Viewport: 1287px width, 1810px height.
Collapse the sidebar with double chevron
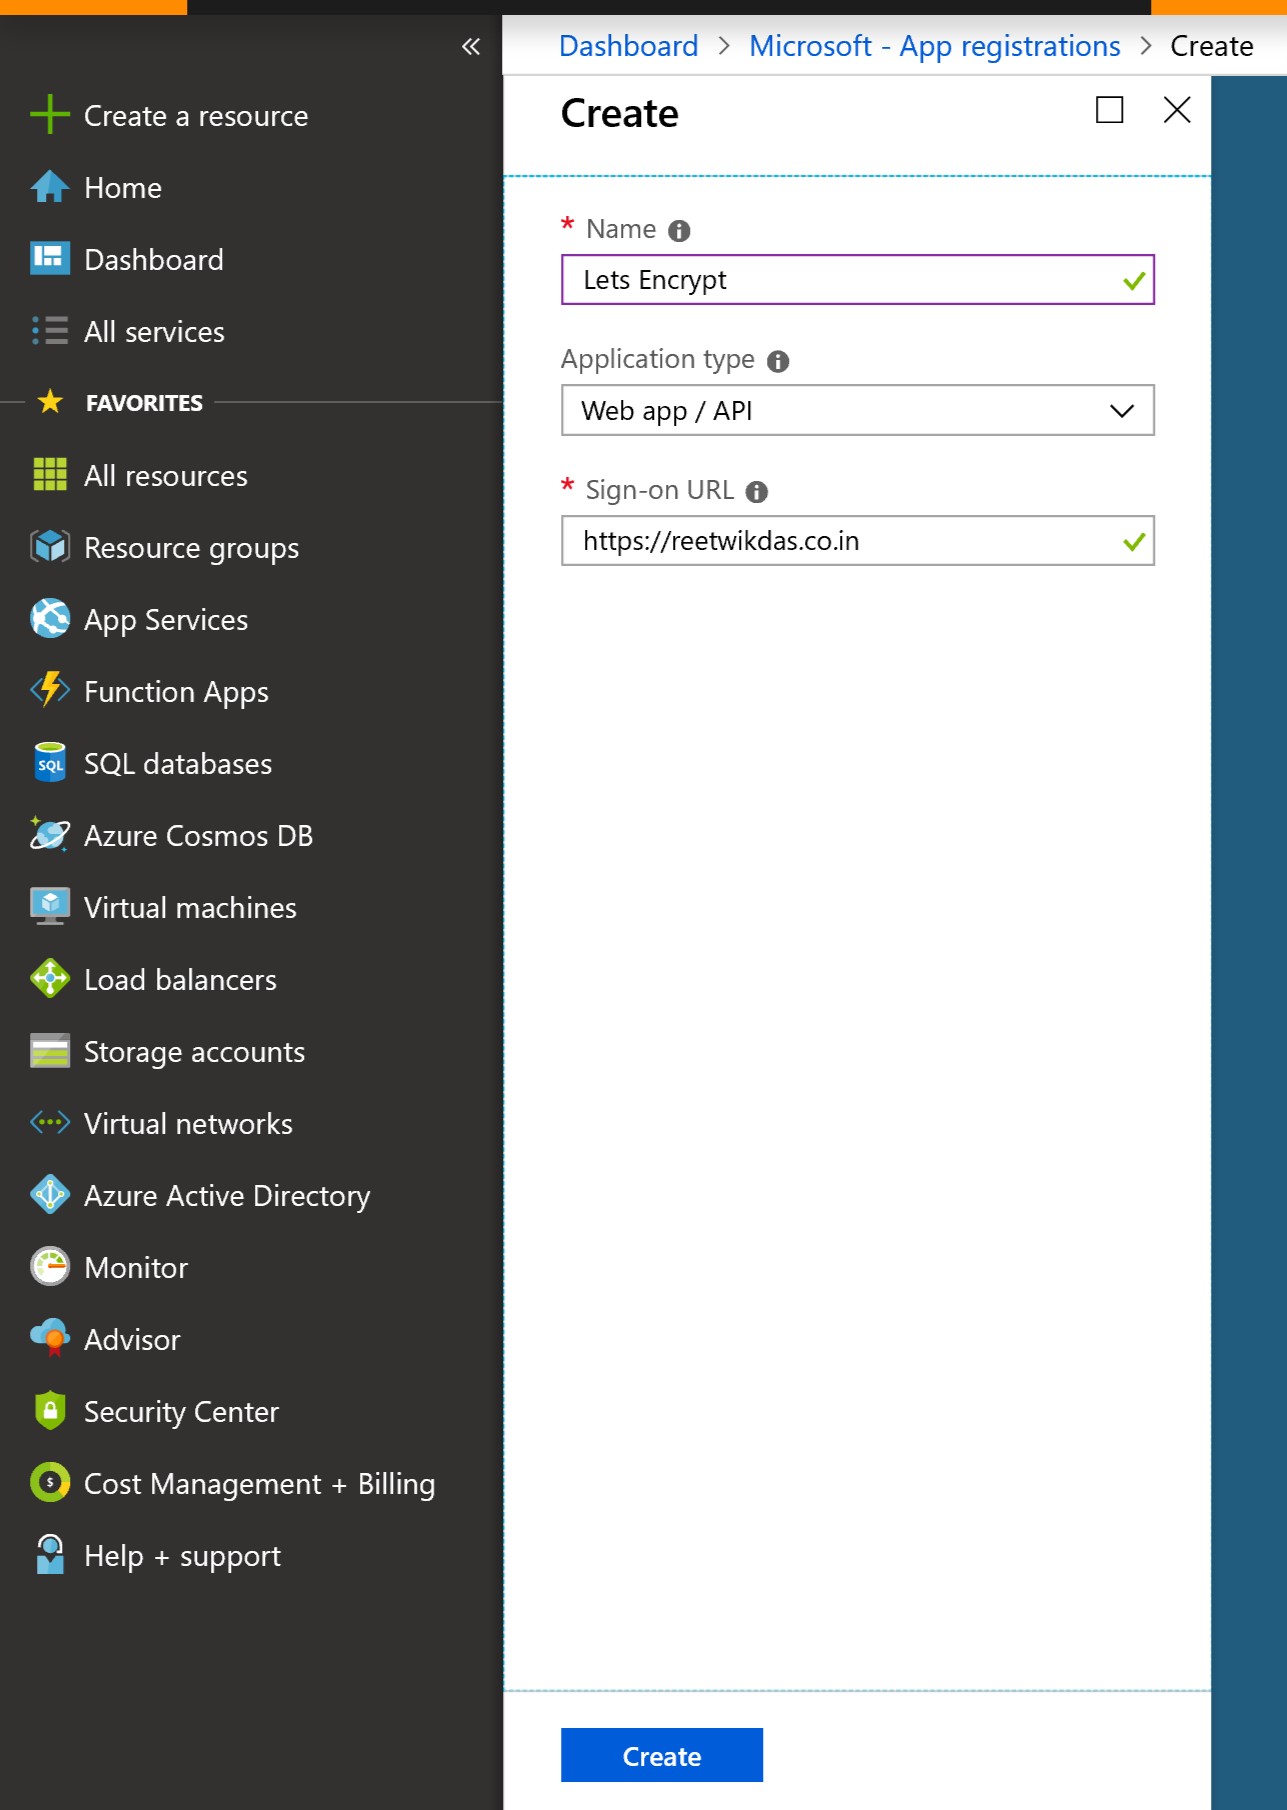pos(471,46)
